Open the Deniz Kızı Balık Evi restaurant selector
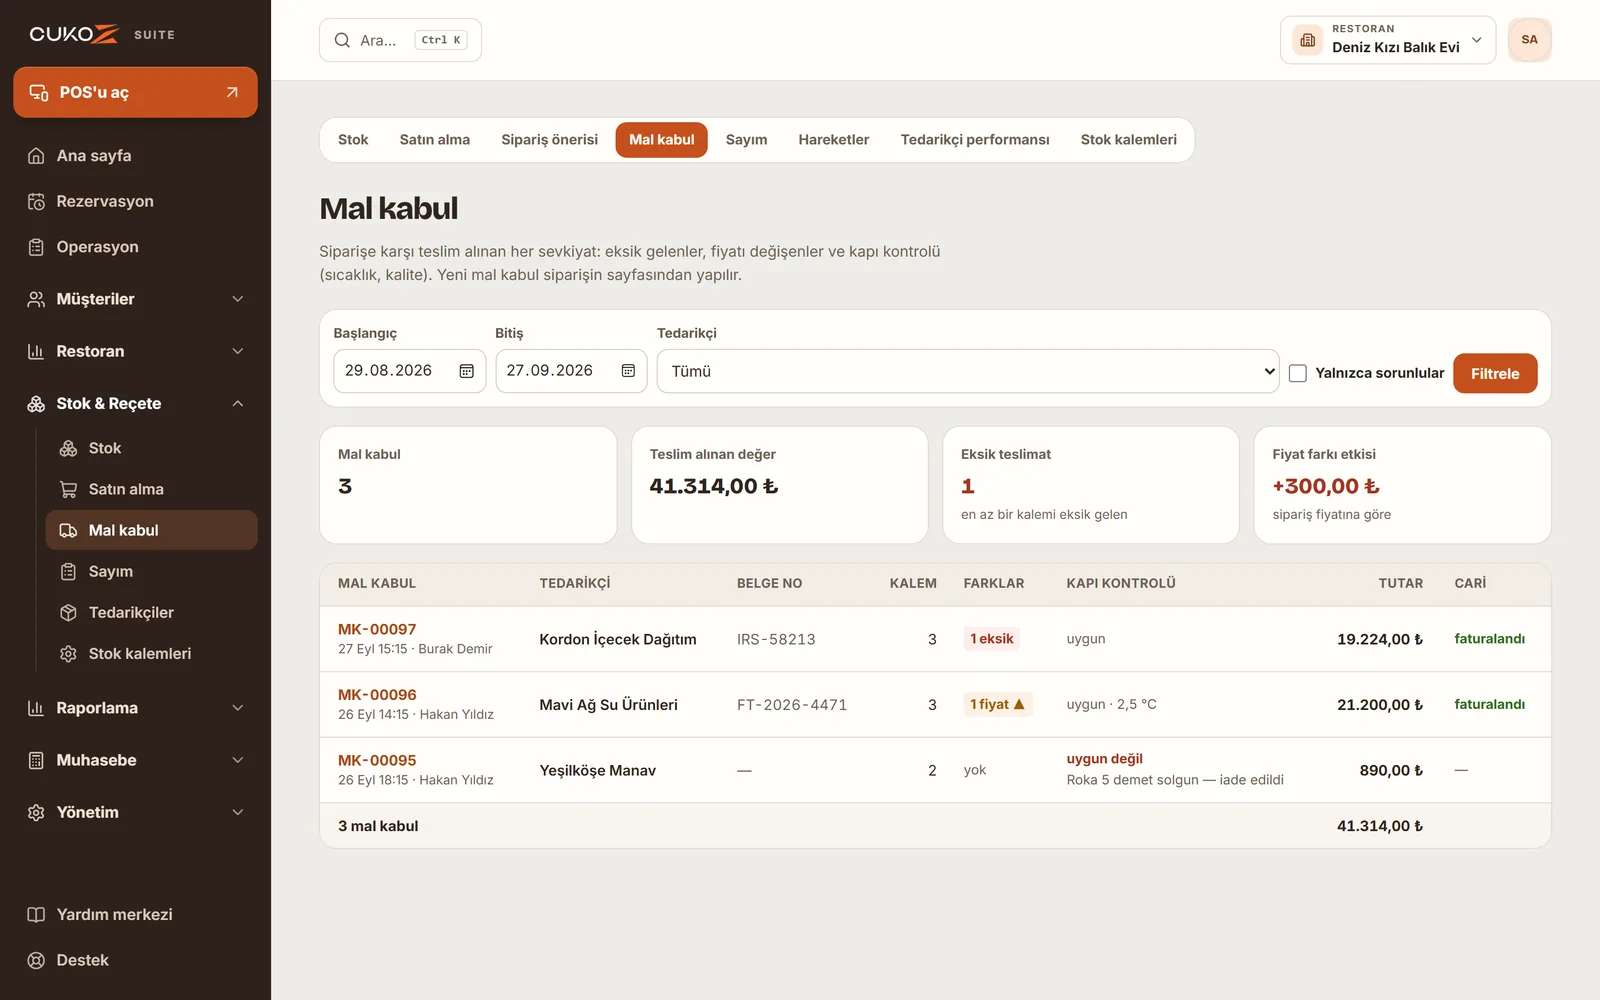This screenshot has height=1000, width=1600. tap(1388, 40)
